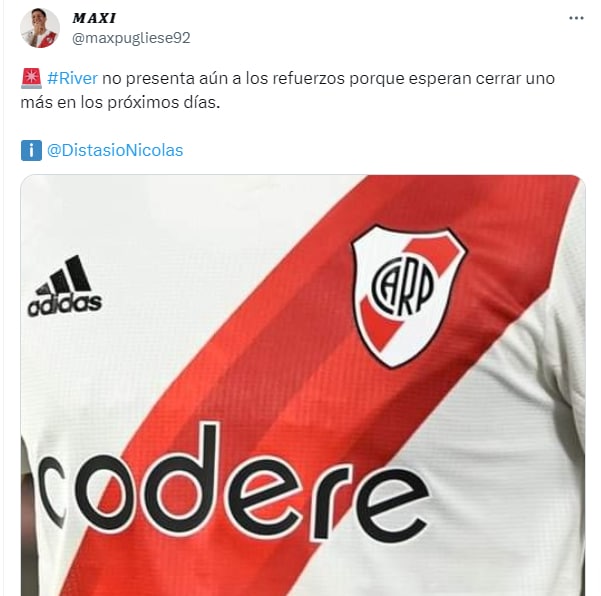Open the #River hashtag link
The image size is (601, 596).
click(72, 78)
